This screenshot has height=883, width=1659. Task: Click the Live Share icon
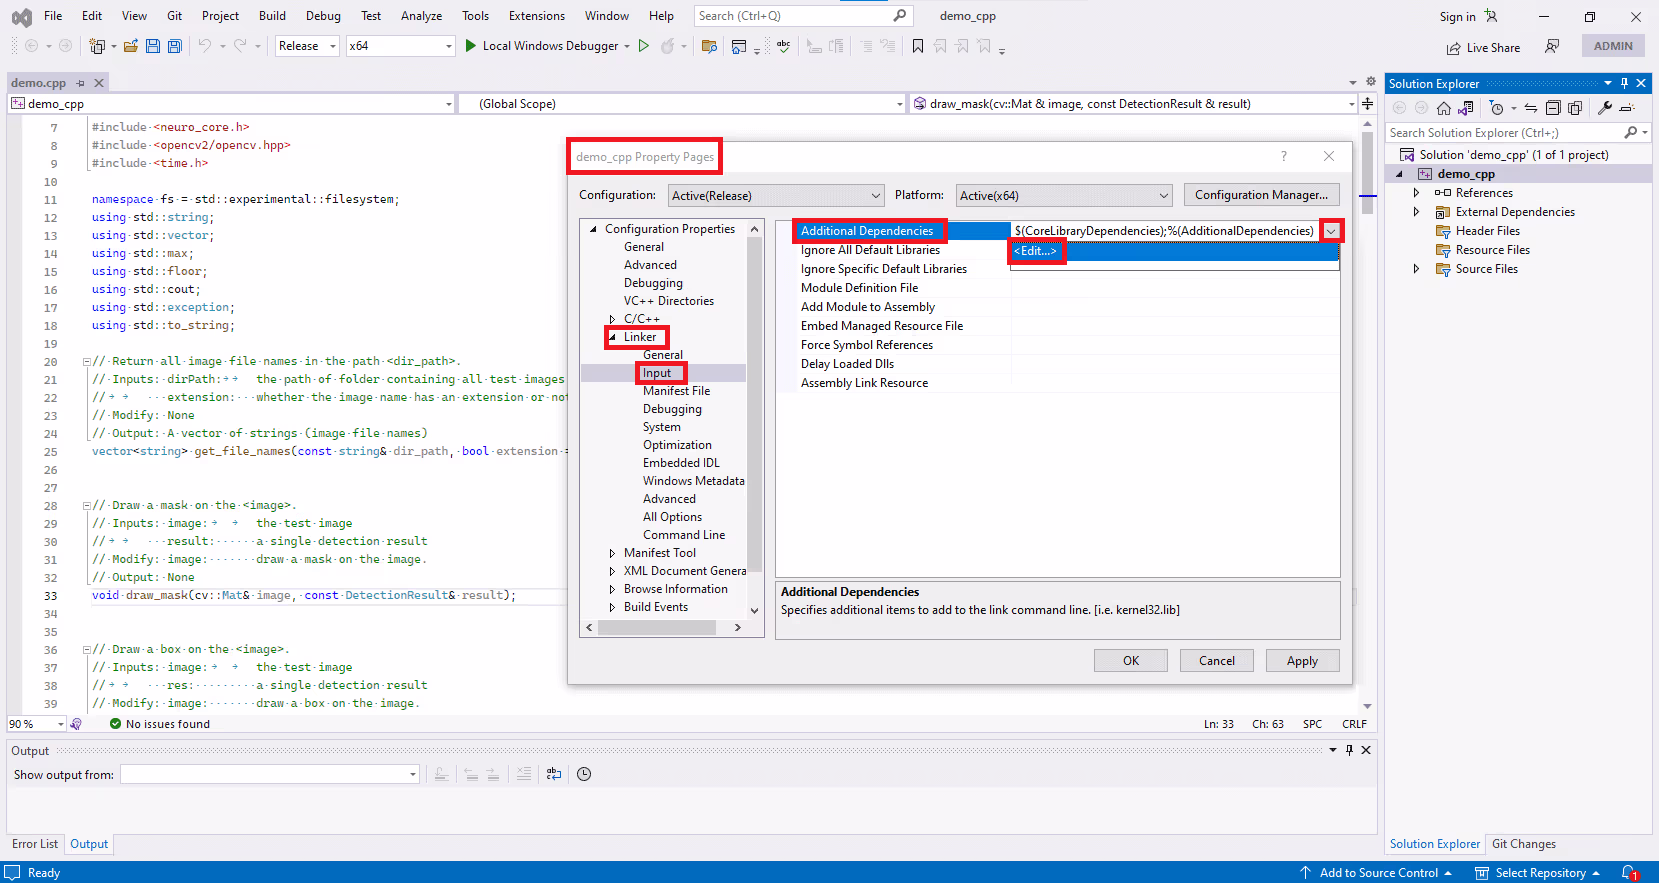[x=1453, y=48]
